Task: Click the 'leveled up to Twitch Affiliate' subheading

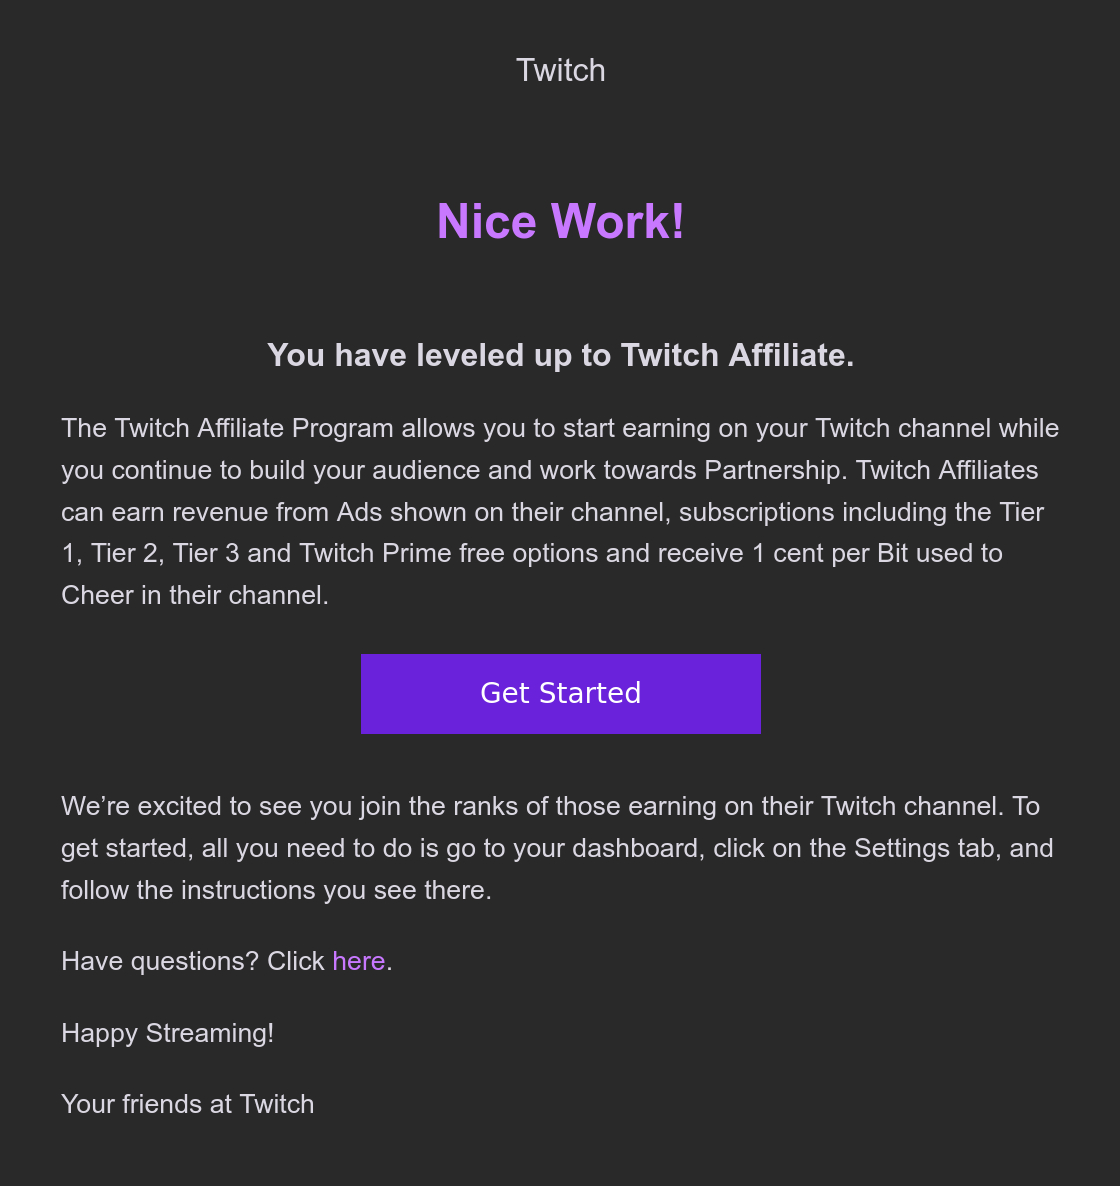Action: point(560,356)
